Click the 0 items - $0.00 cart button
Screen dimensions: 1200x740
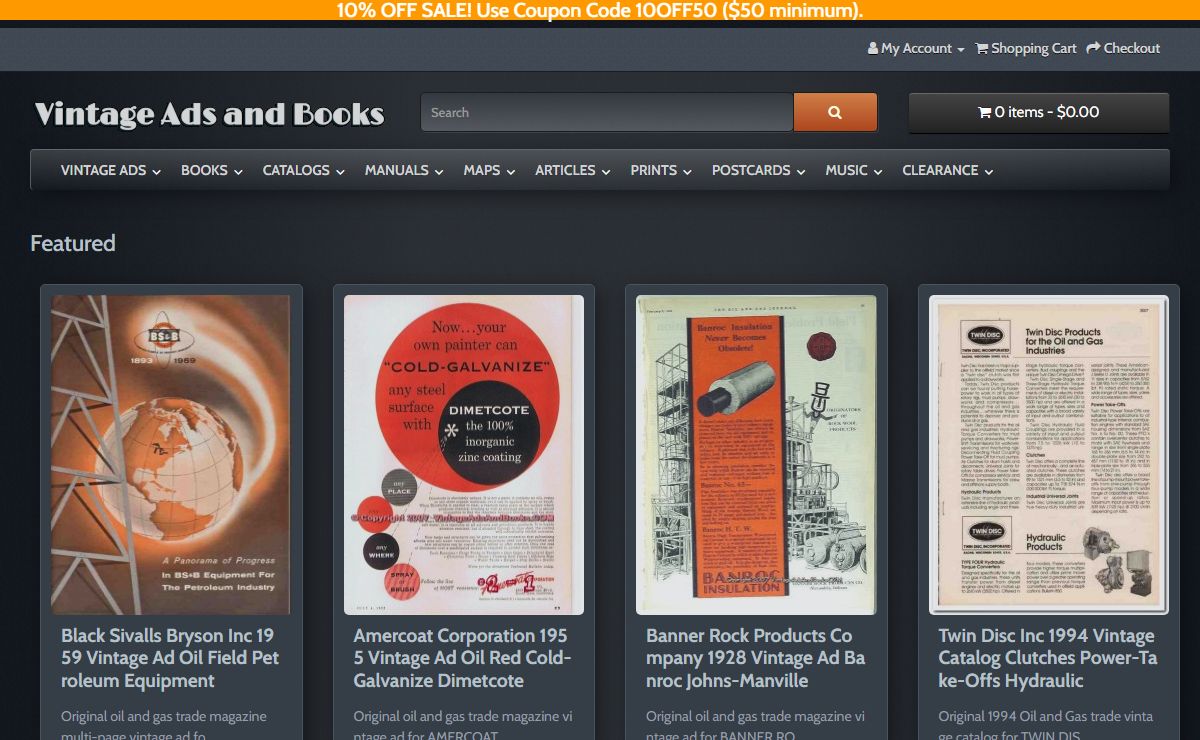pyautogui.click(x=1038, y=112)
